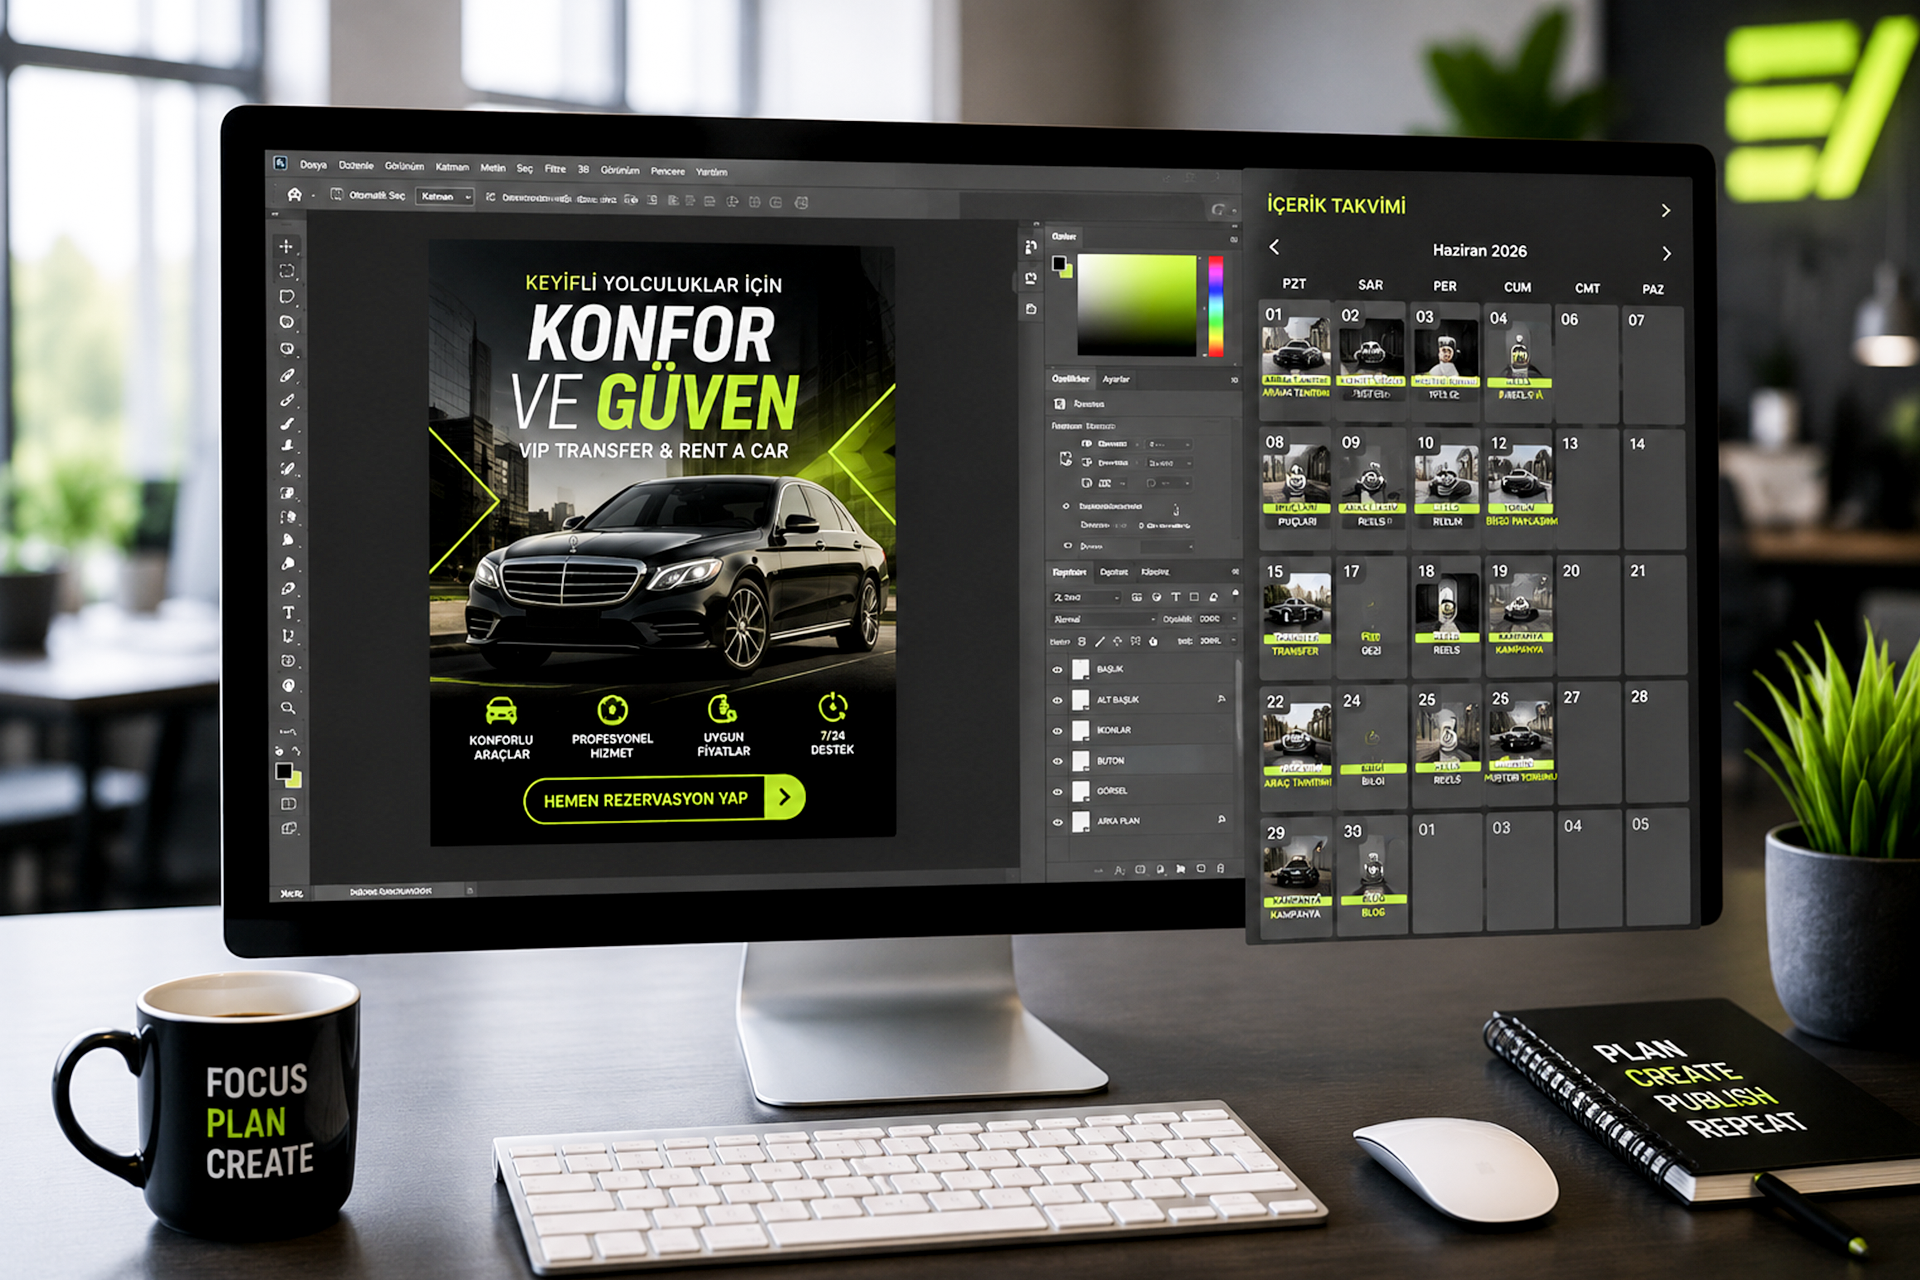The height and width of the screenshot is (1280, 1920).
Task: Select the Zoom magnifier tool
Action: pos(288,708)
